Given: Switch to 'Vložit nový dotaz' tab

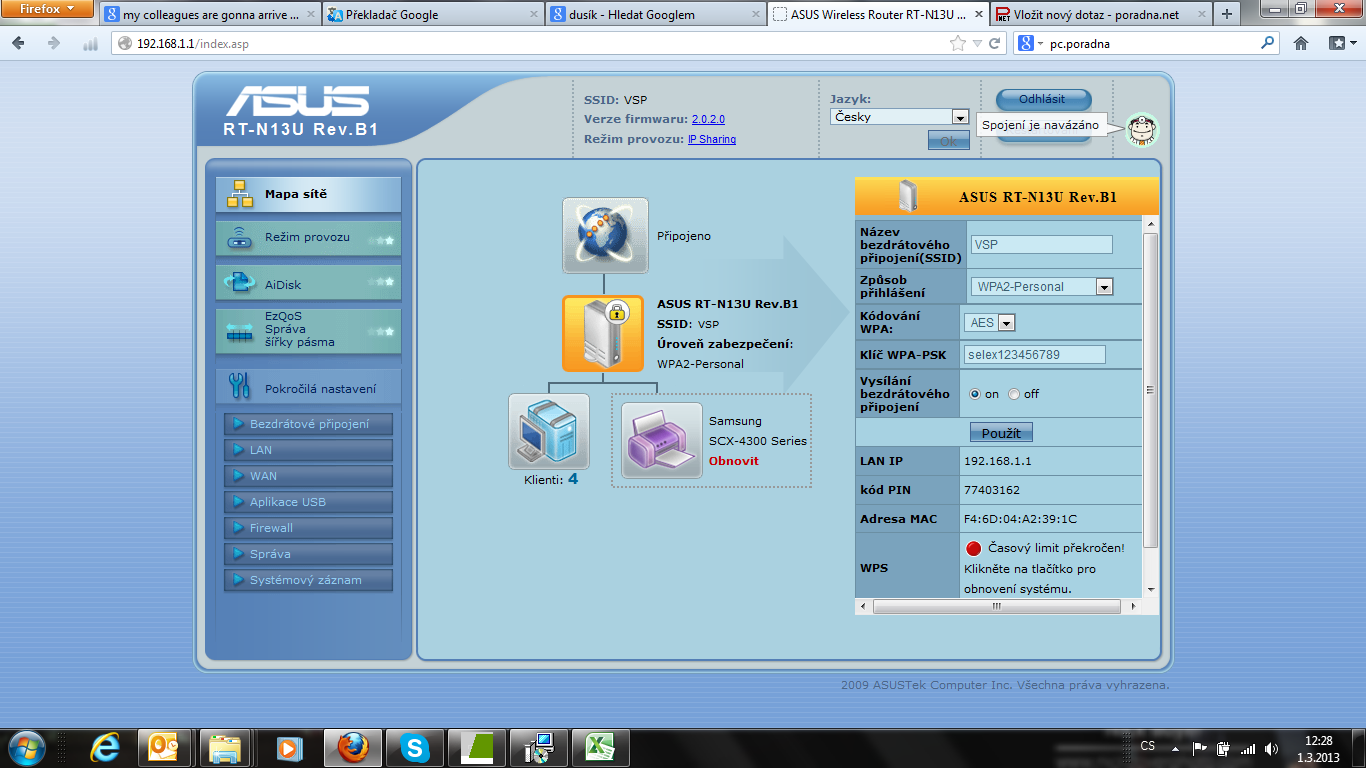Looking at the screenshot, I should 1100,15.
